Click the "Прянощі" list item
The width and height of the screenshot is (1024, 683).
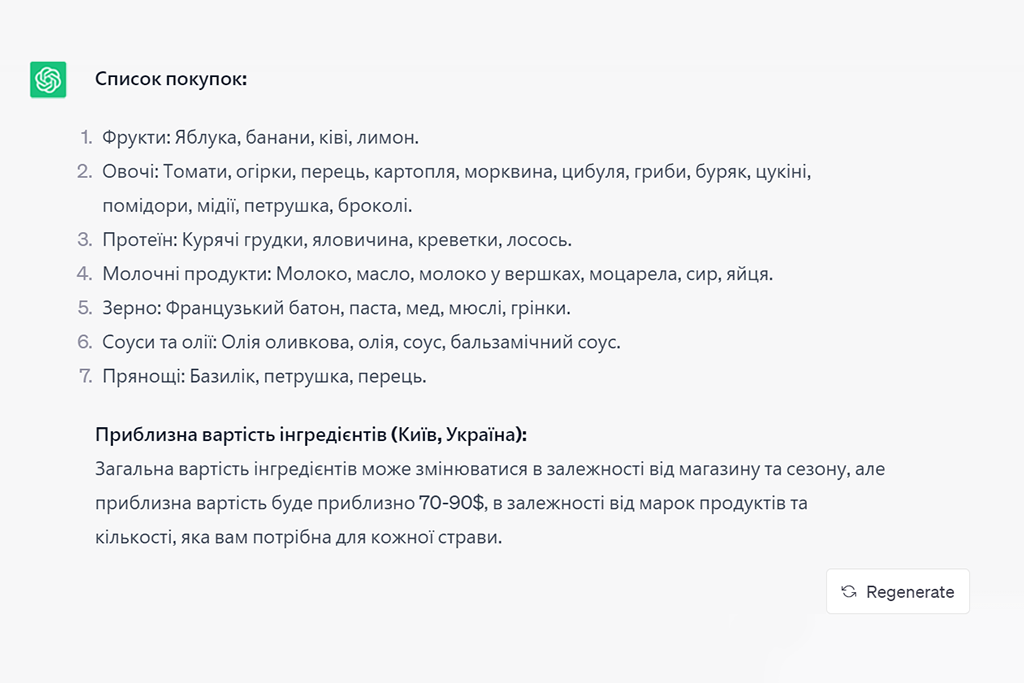click(x=264, y=376)
